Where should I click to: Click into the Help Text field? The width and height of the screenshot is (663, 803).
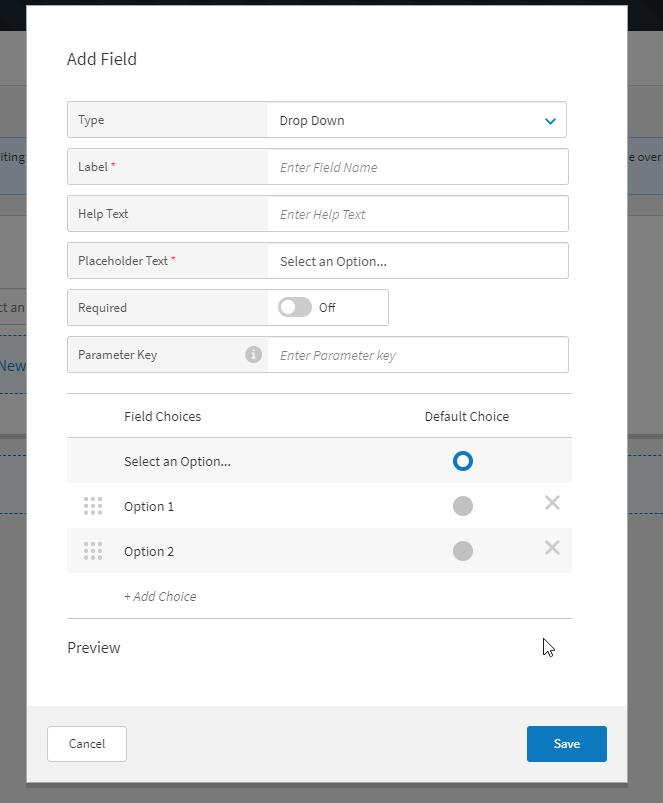point(417,214)
